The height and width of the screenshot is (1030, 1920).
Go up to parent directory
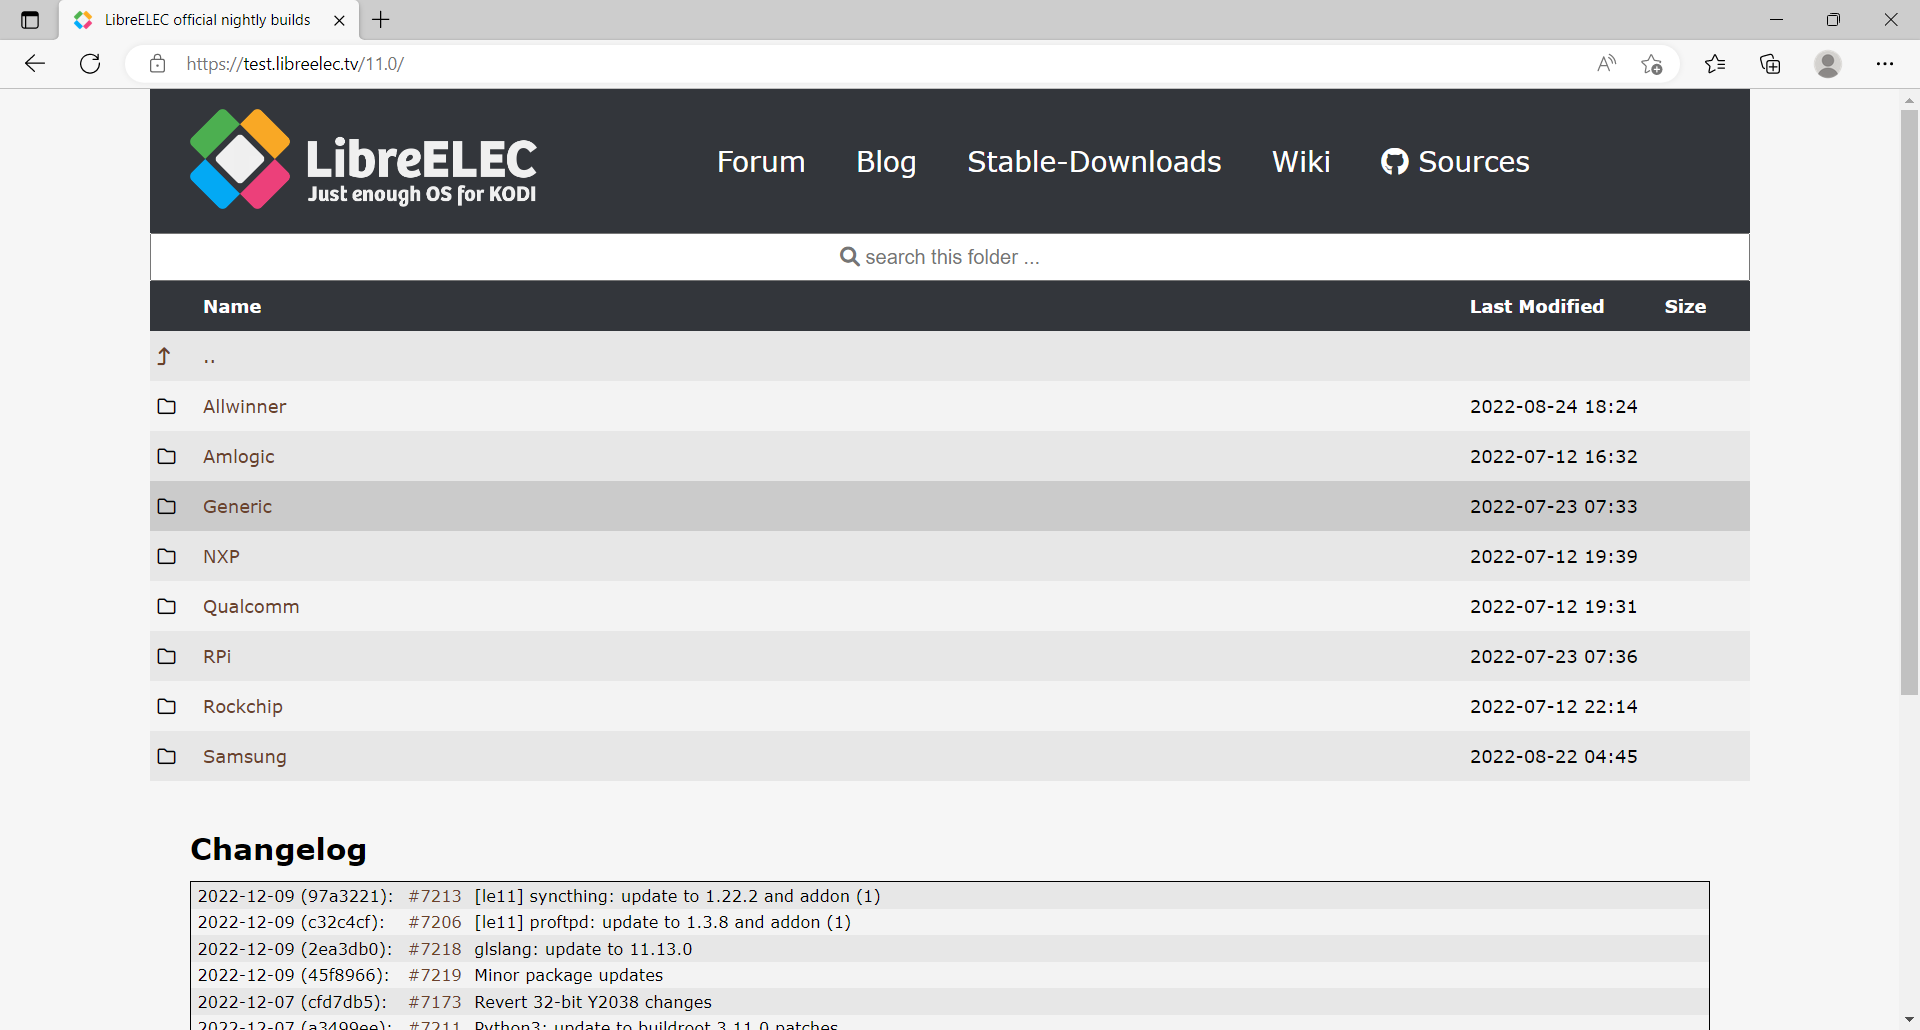coord(209,357)
